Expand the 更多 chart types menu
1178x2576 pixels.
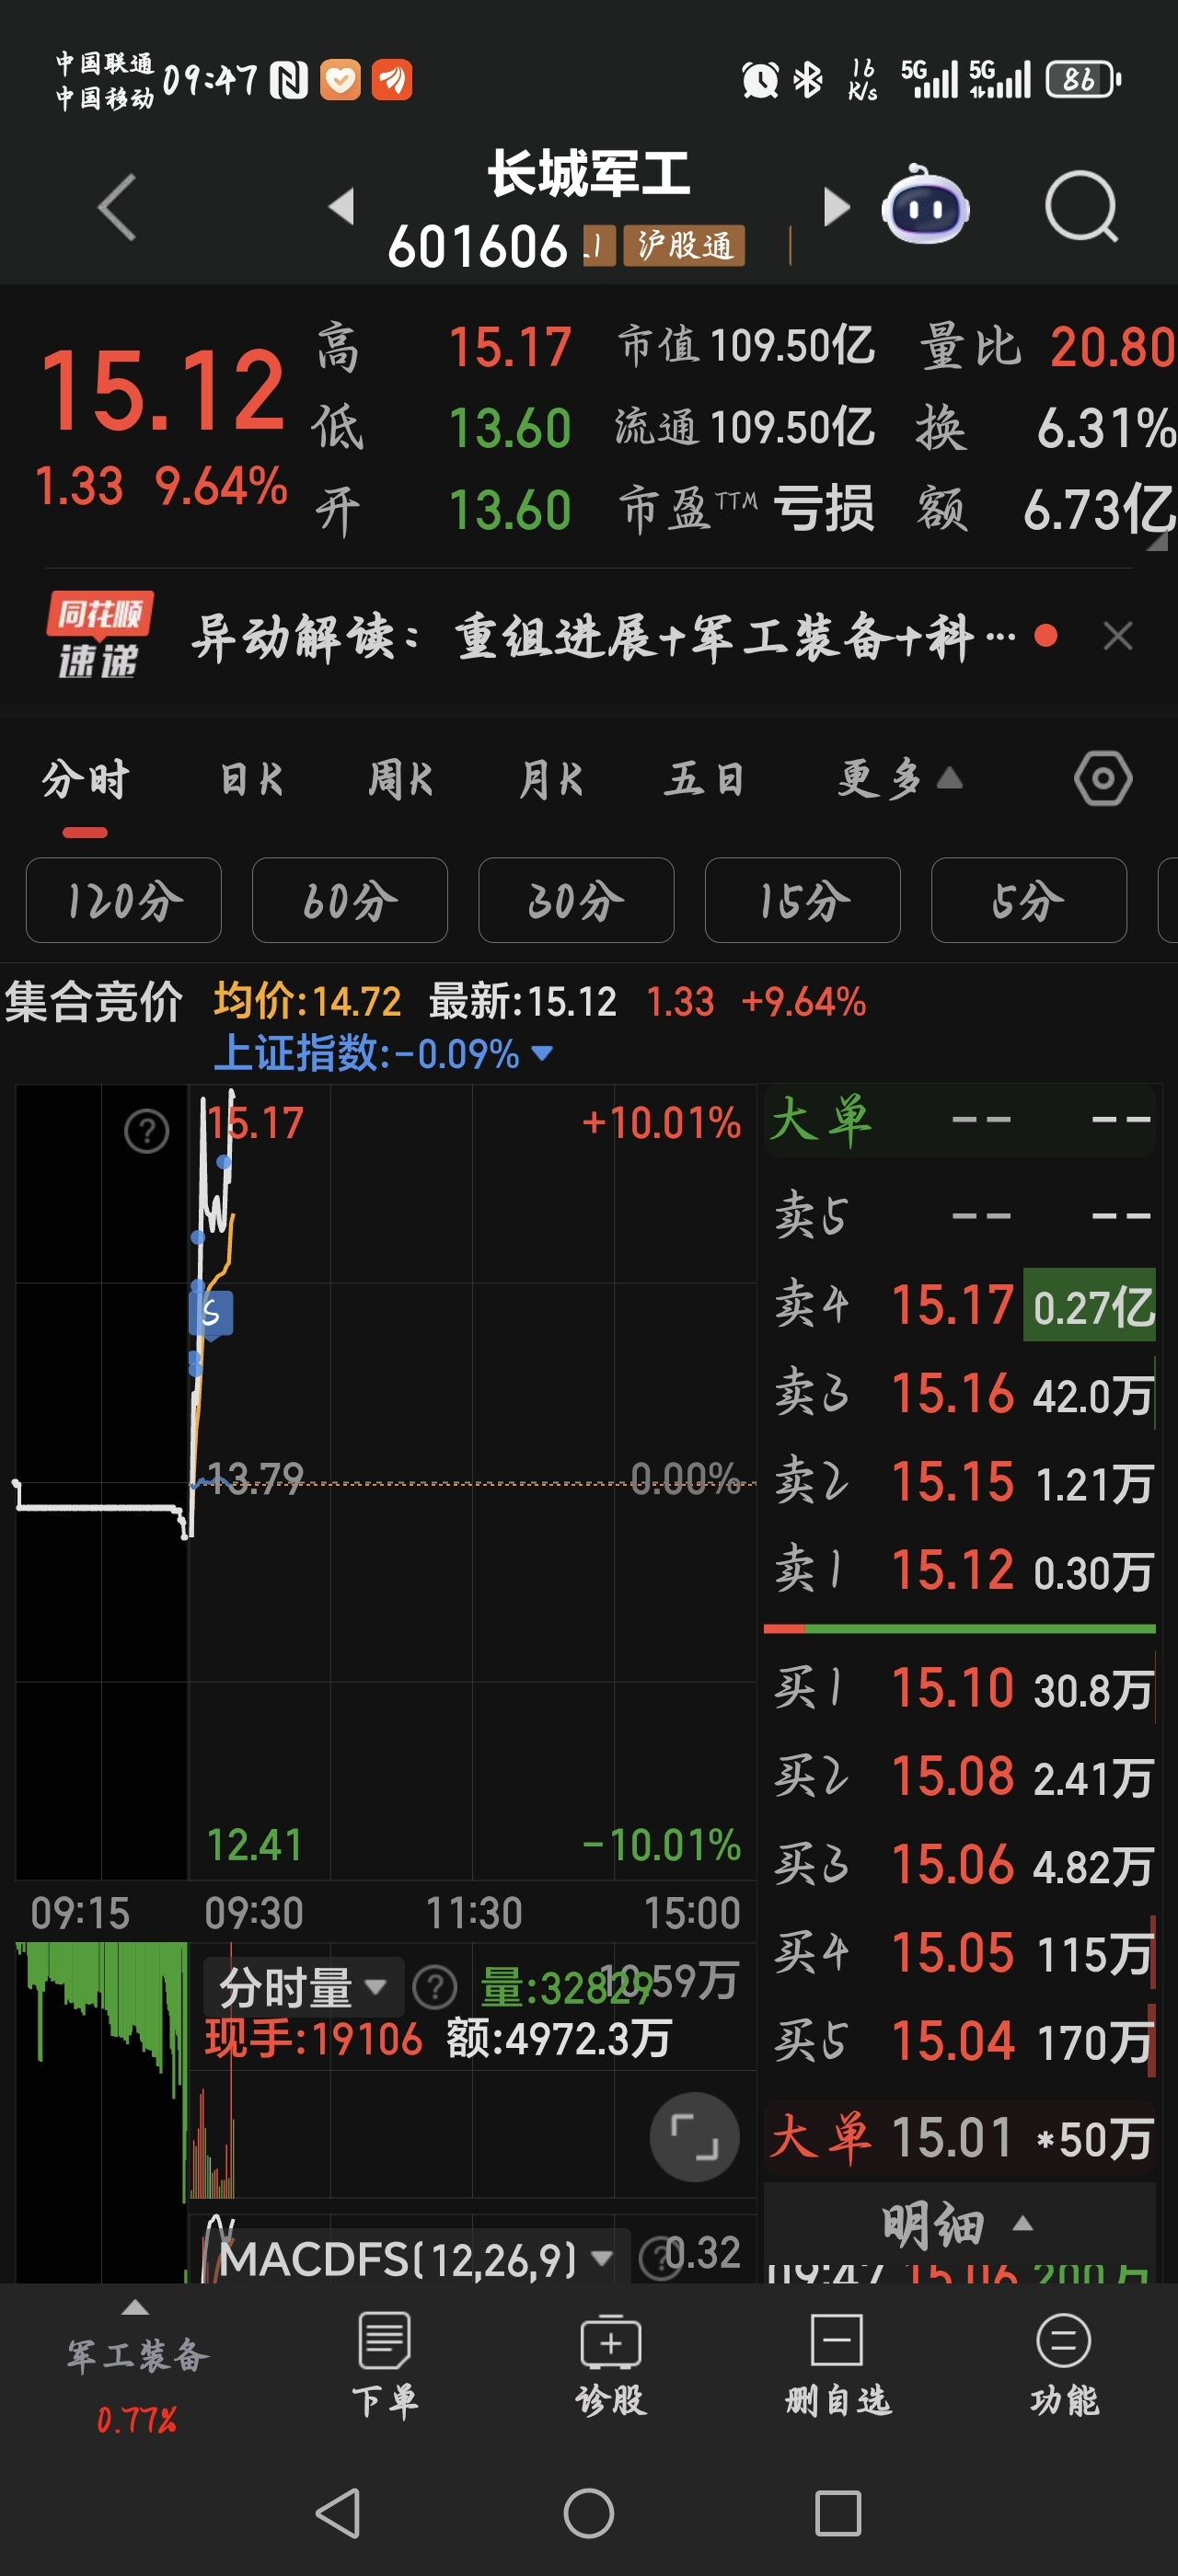pos(899,778)
